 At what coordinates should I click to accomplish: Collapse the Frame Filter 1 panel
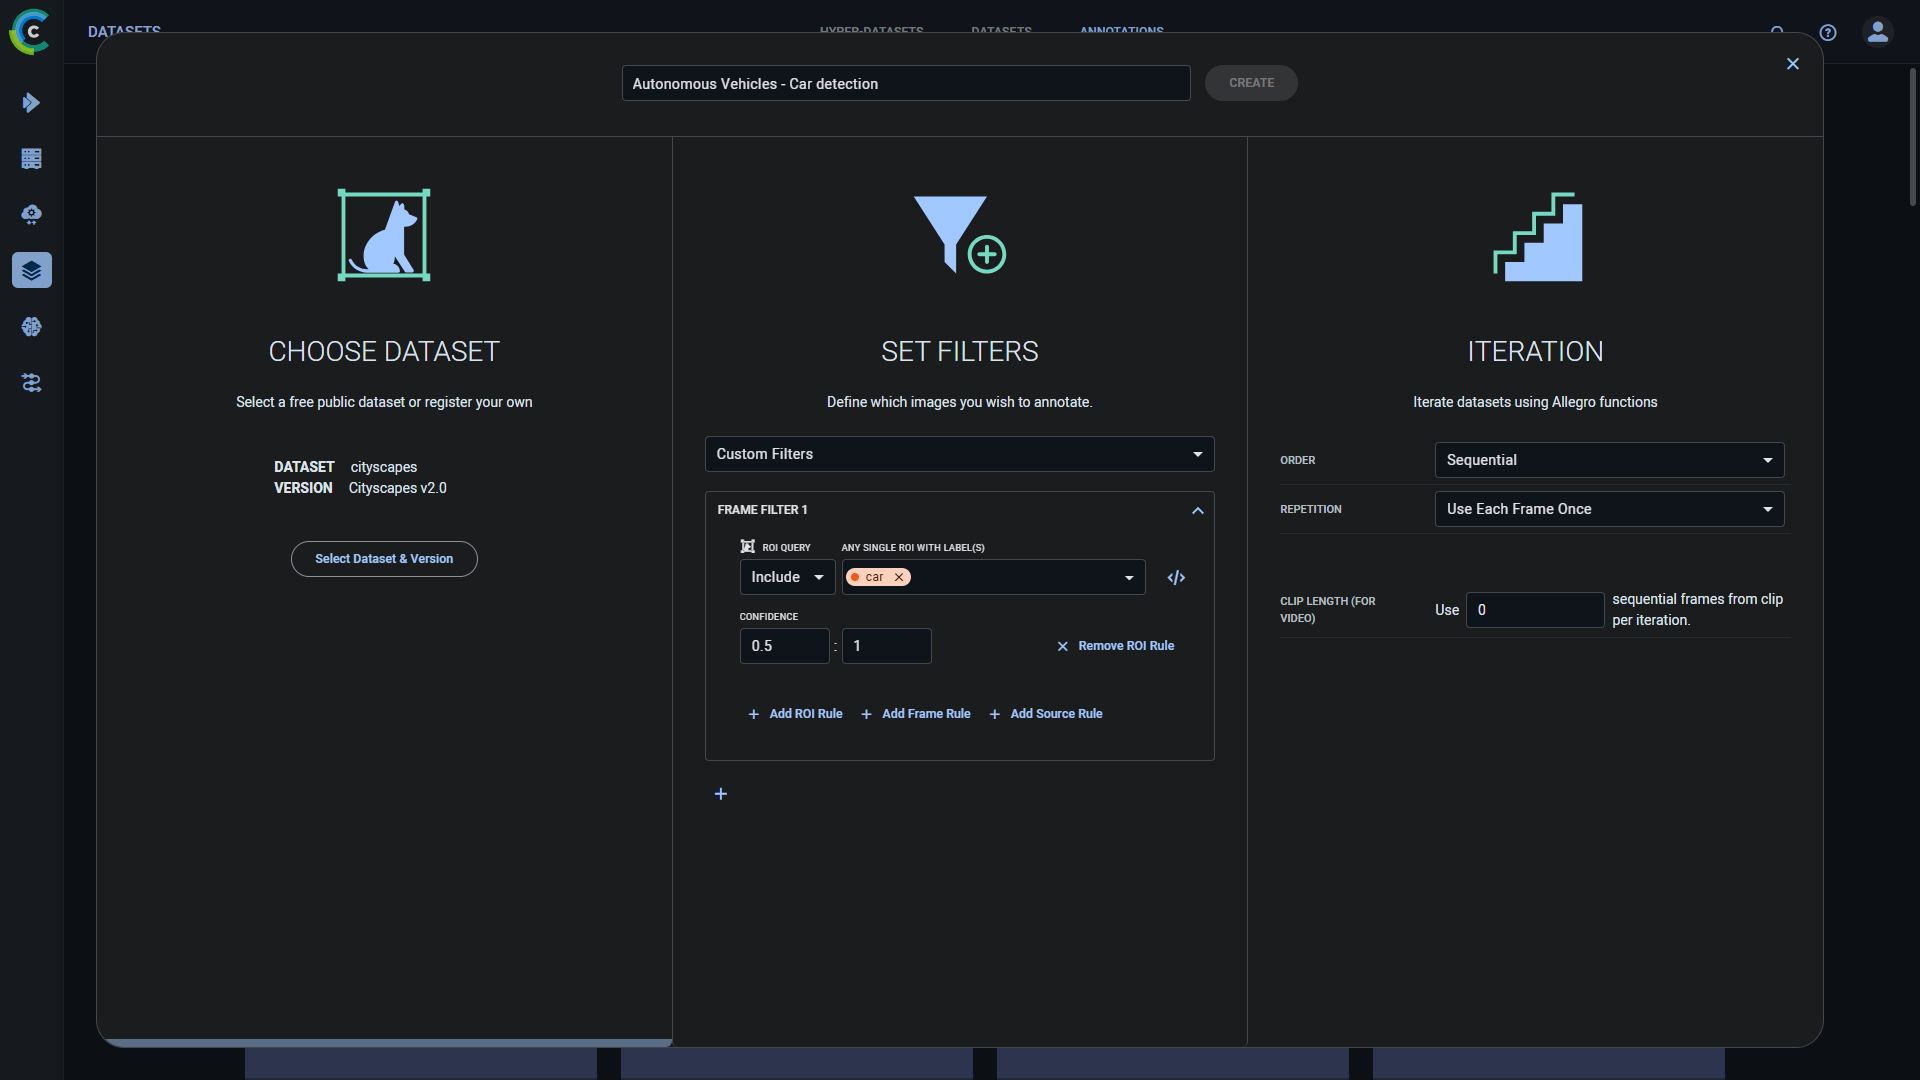coord(1197,510)
